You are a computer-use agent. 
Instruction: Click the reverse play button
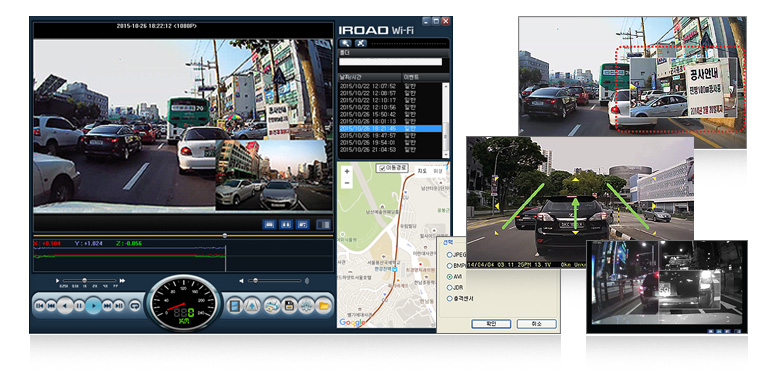tap(65, 305)
